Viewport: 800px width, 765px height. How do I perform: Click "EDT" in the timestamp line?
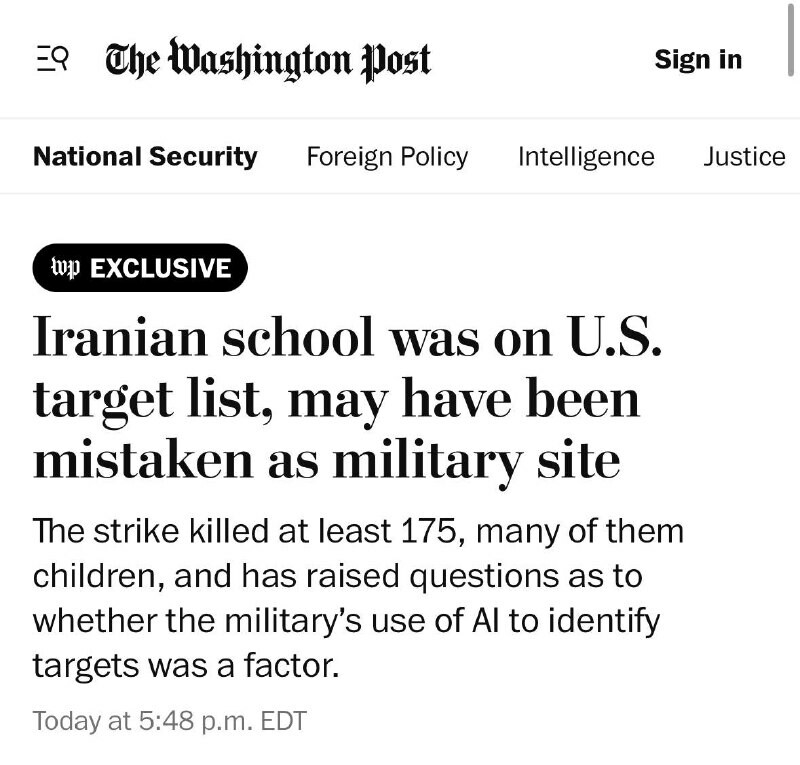click(283, 720)
